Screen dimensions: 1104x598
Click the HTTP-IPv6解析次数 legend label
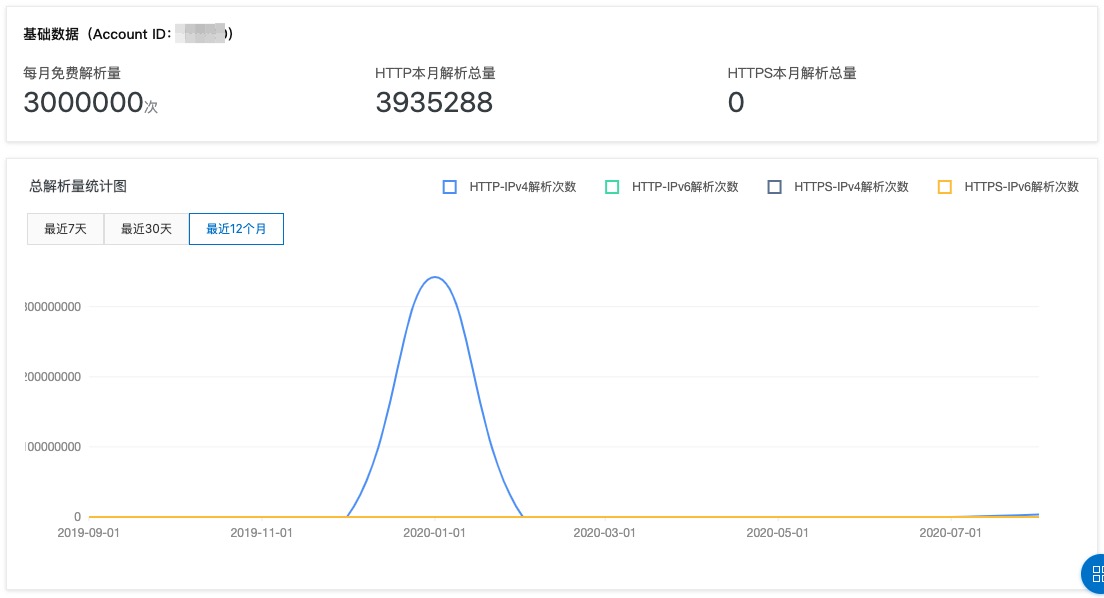click(685, 187)
